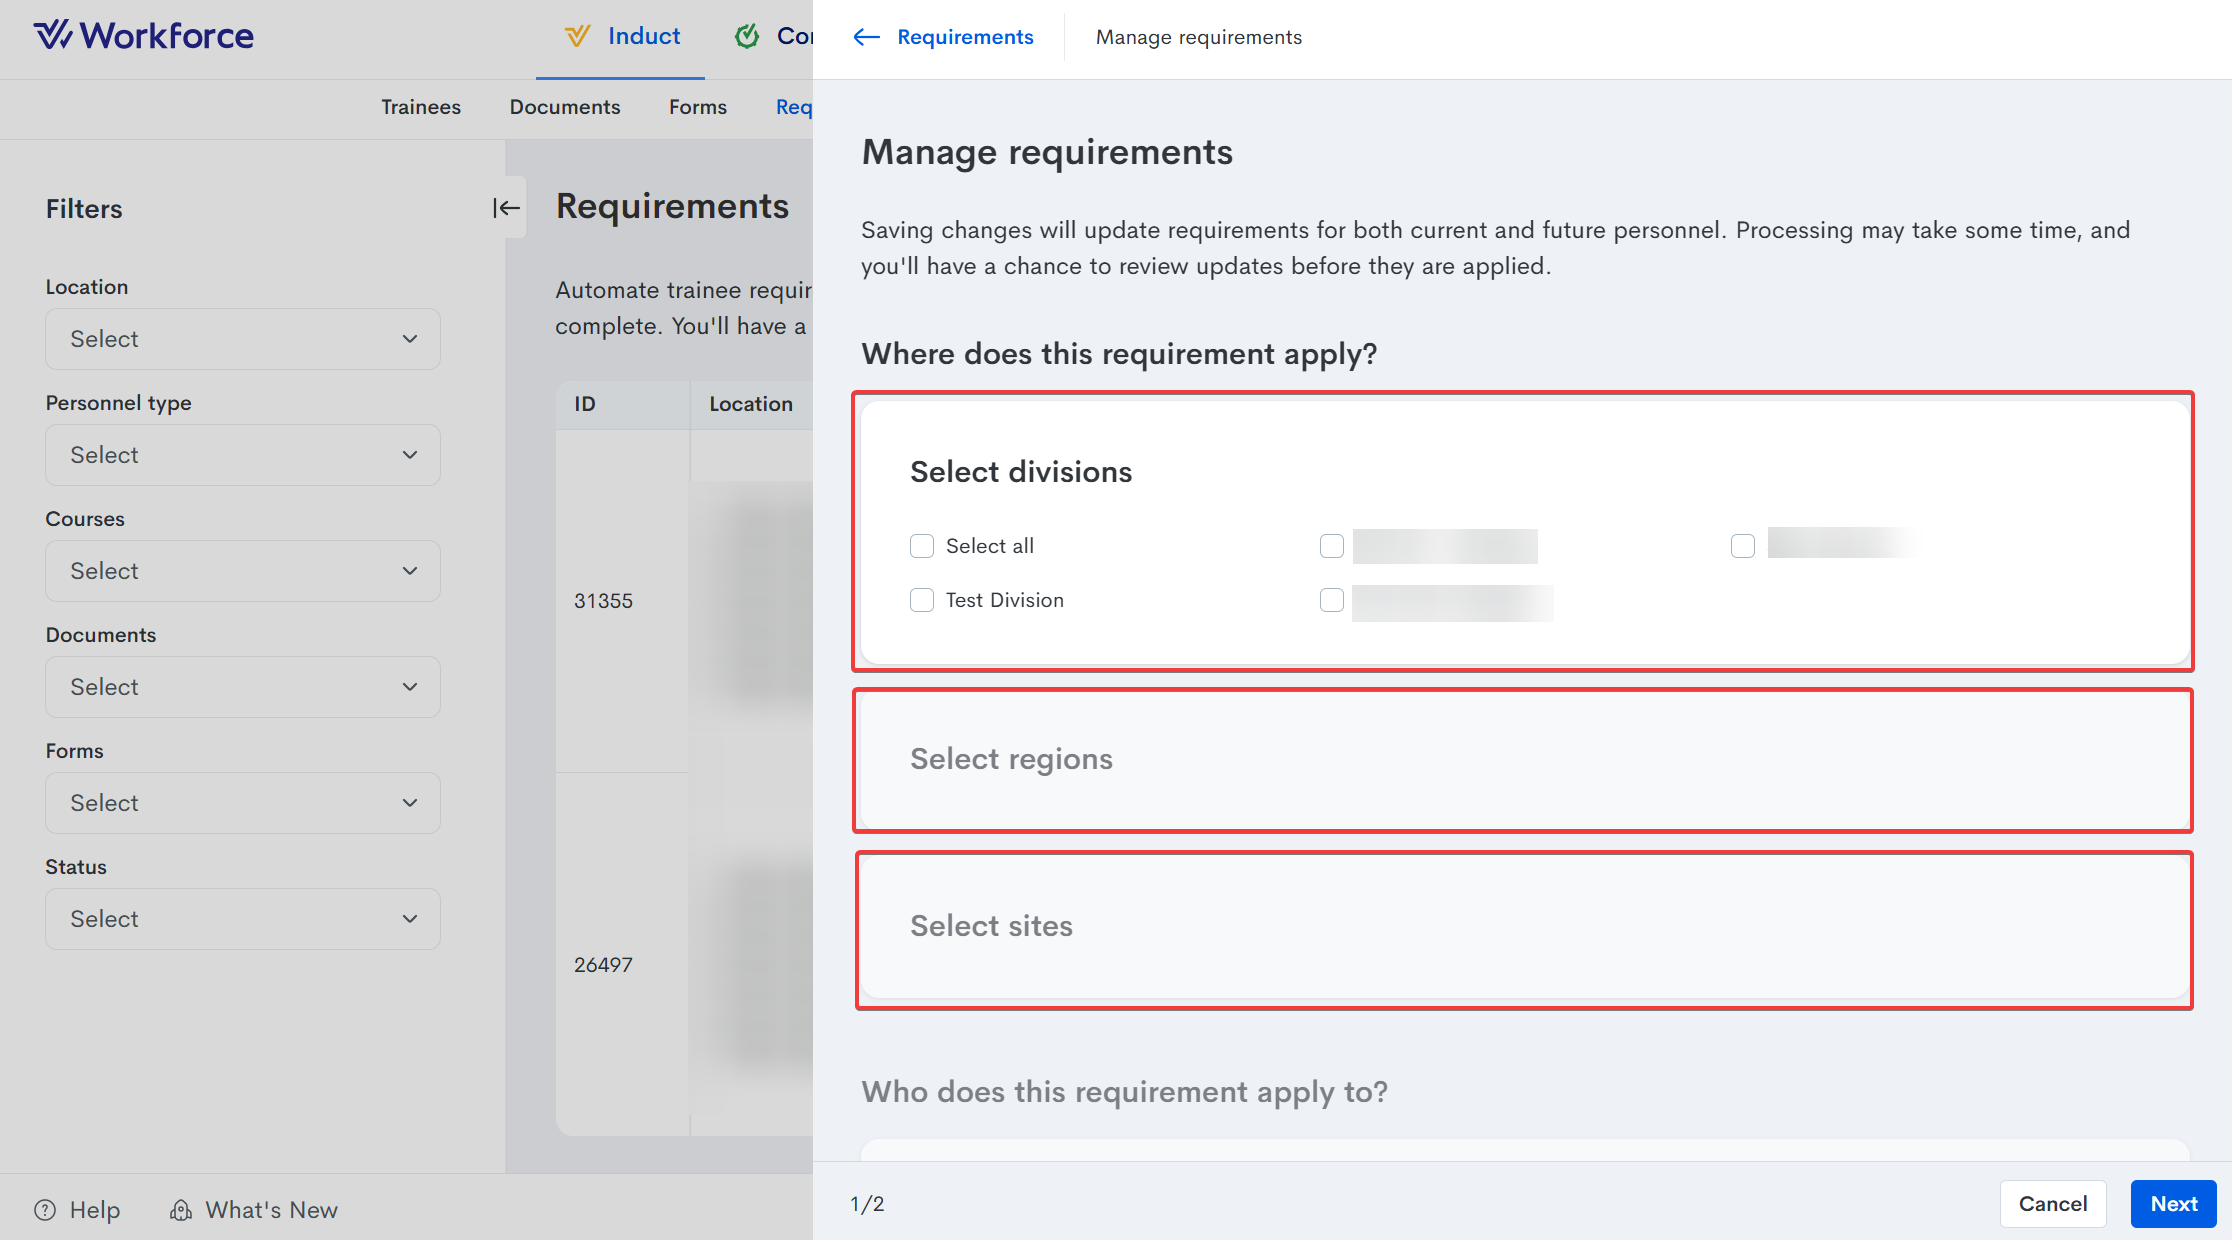The height and width of the screenshot is (1240, 2232).
Task: Switch to the Trainees tab
Action: pyautogui.click(x=421, y=107)
